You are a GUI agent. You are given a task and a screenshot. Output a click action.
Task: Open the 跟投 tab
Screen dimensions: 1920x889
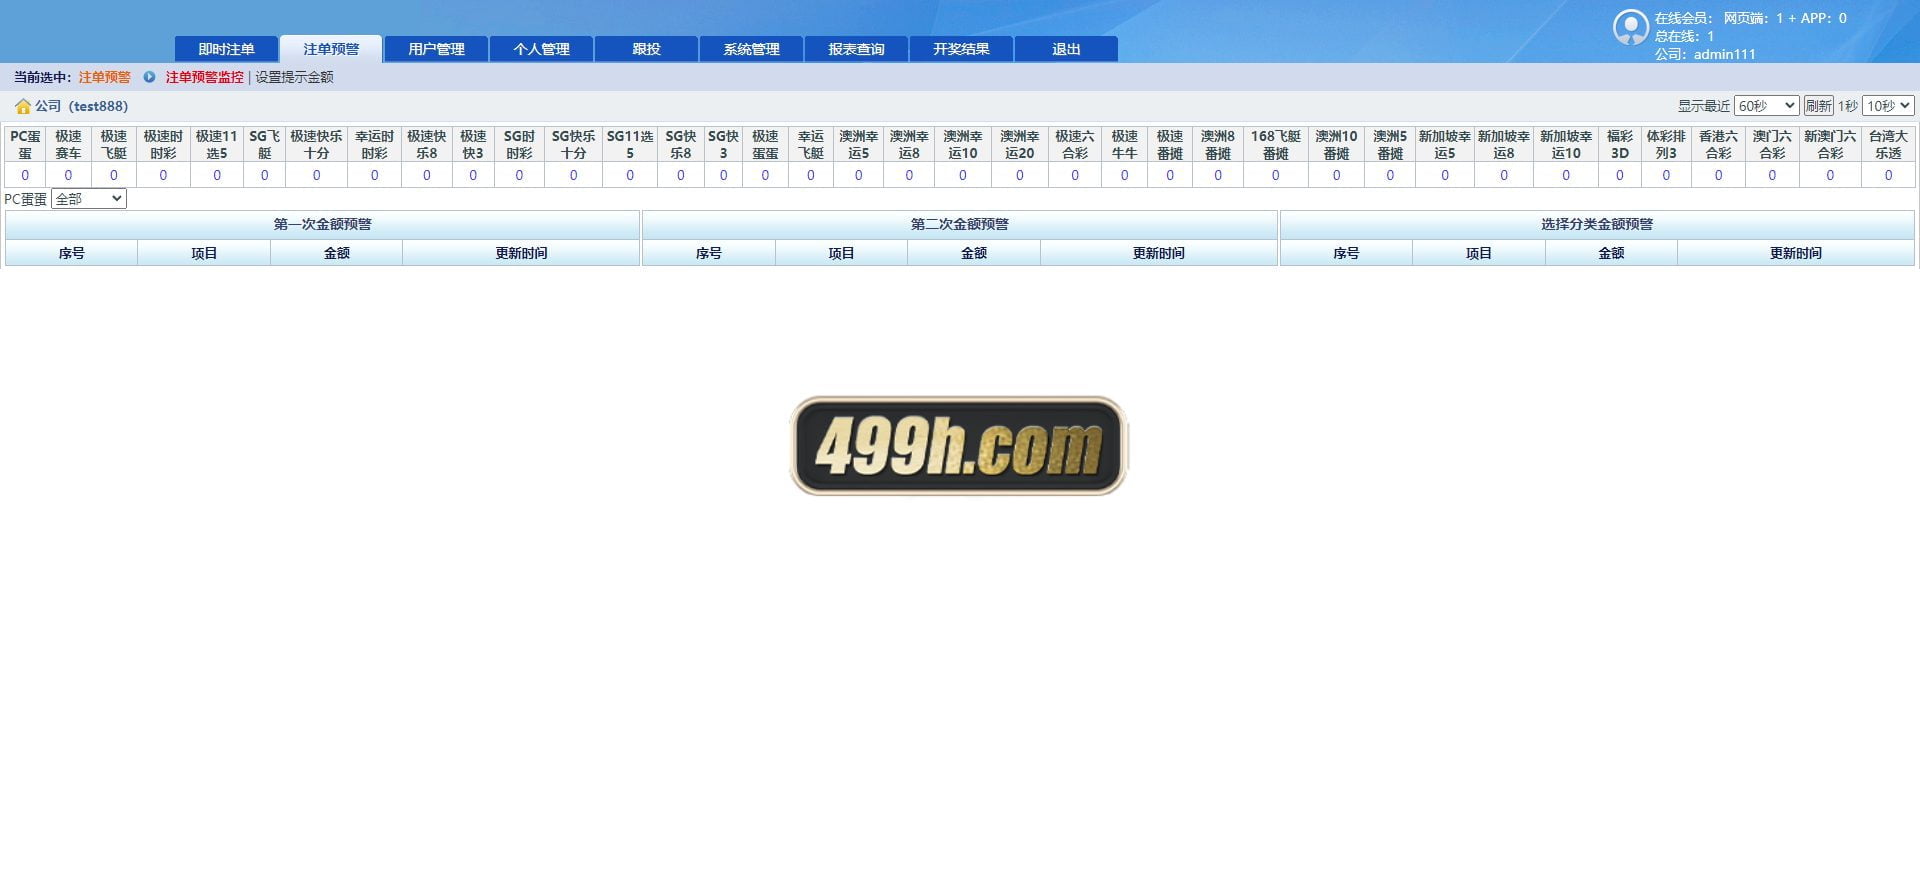(x=646, y=49)
